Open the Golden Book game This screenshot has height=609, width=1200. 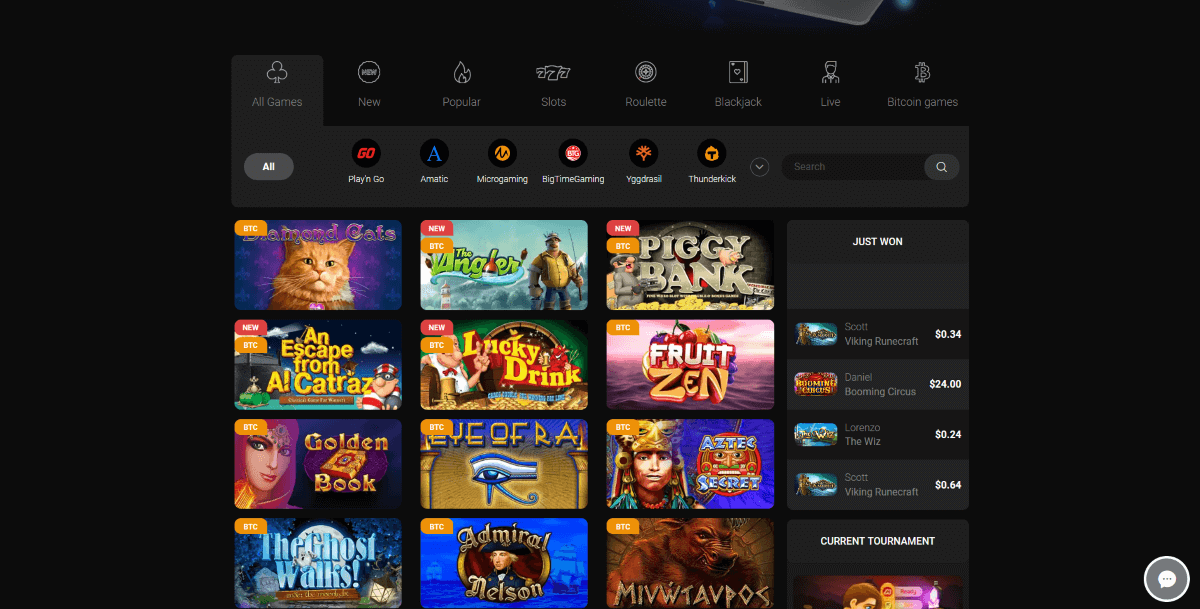click(318, 464)
